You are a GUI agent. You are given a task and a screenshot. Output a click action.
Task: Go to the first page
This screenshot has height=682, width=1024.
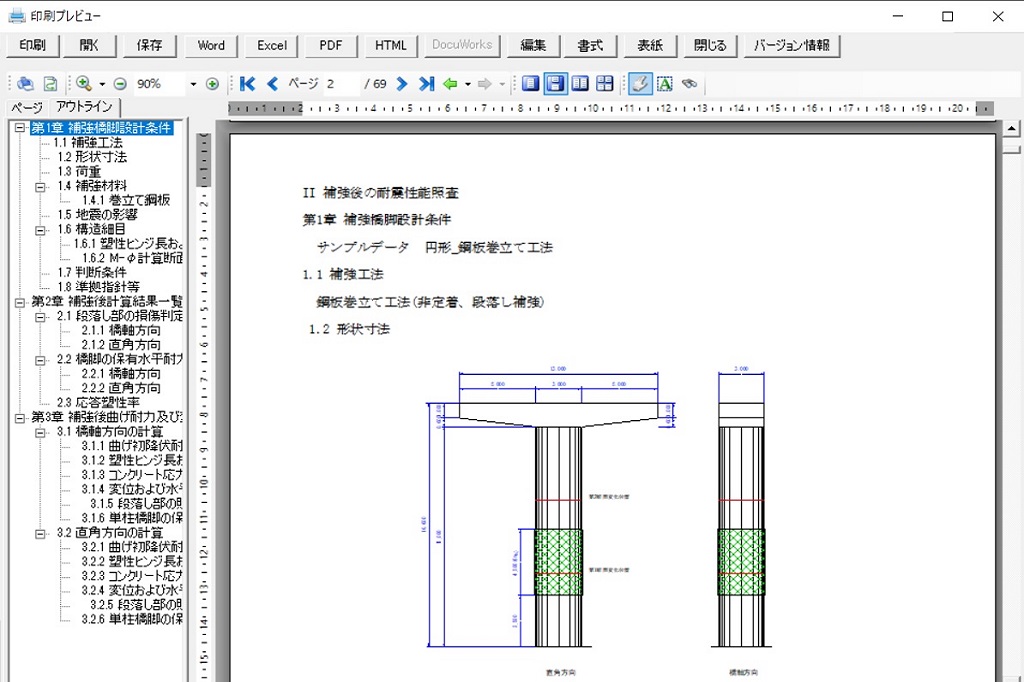[247, 84]
